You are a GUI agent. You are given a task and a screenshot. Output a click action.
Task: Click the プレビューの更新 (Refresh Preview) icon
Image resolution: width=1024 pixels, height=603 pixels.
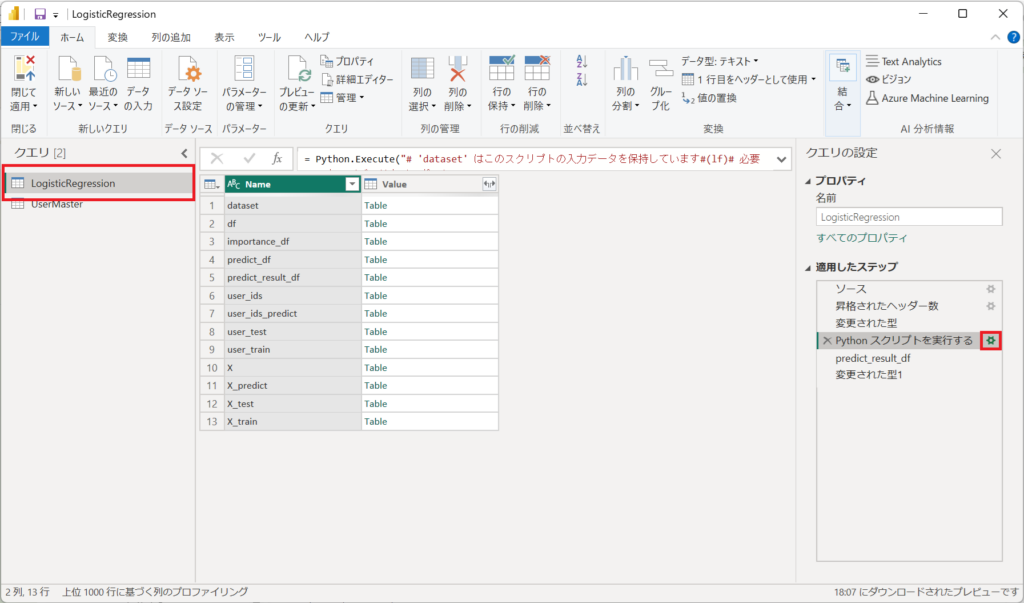(x=297, y=69)
